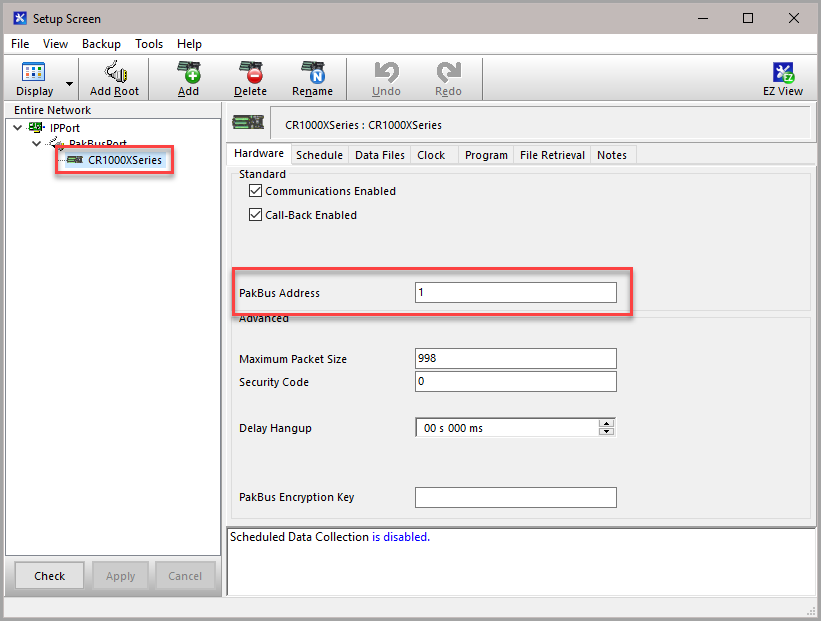Click the Add device icon
The height and width of the screenshot is (621, 821).
188,72
